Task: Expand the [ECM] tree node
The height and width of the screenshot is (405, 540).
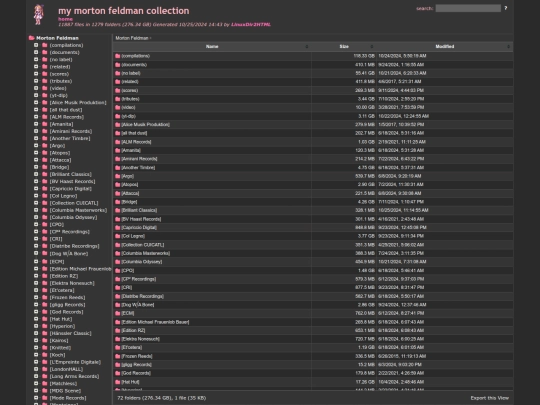Action: point(36,261)
